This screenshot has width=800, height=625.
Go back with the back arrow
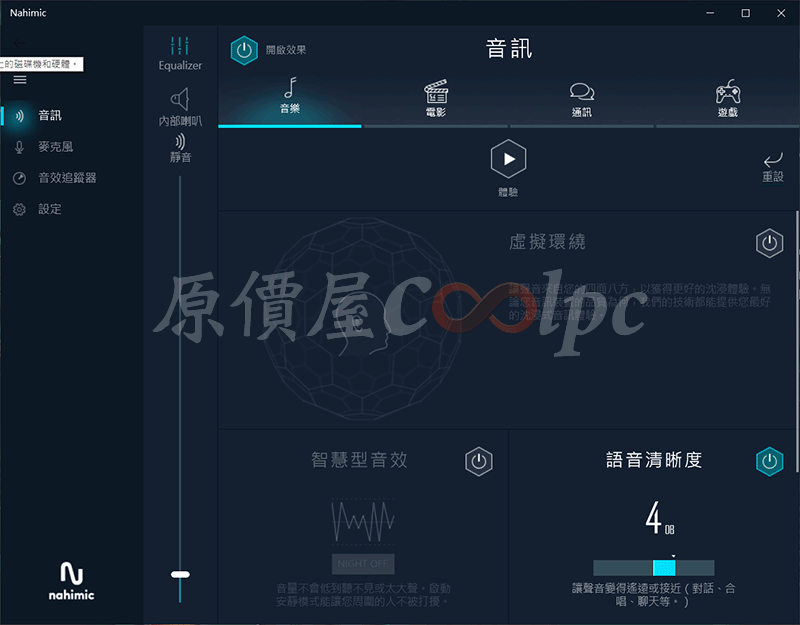pos(19,43)
